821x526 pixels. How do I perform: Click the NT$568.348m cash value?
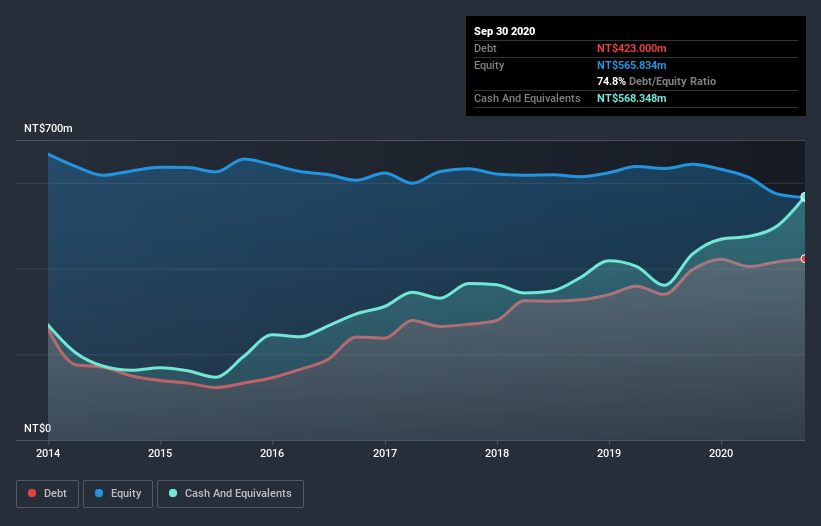(x=631, y=98)
